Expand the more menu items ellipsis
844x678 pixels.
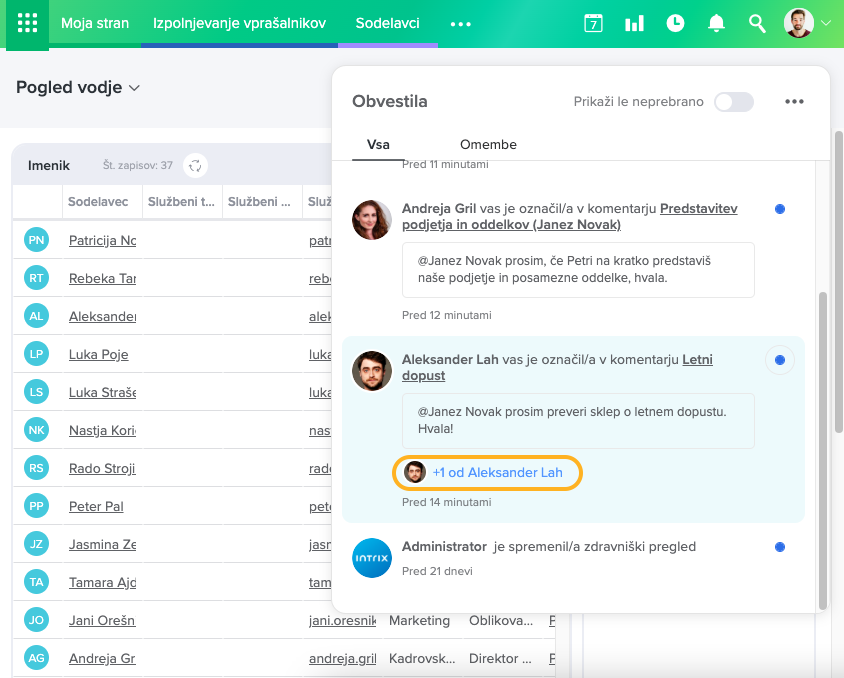pos(460,23)
